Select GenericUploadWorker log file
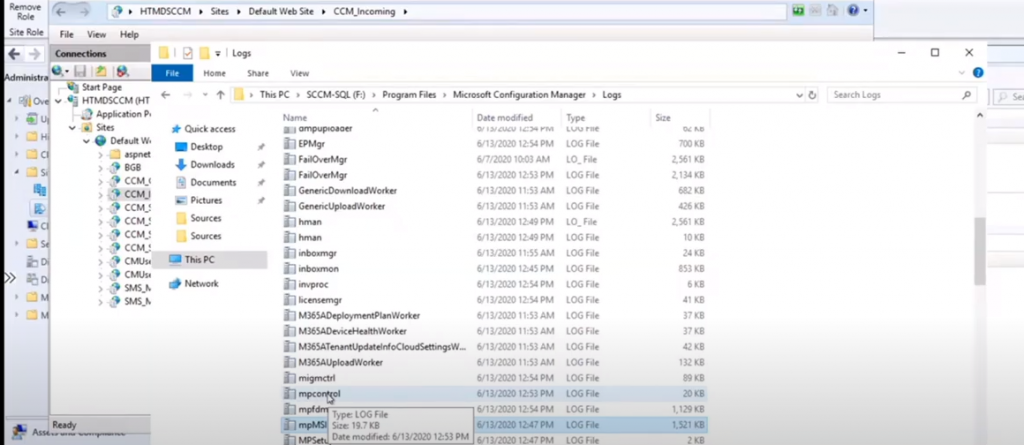The width and height of the screenshot is (1024, 445). [494, 206]
